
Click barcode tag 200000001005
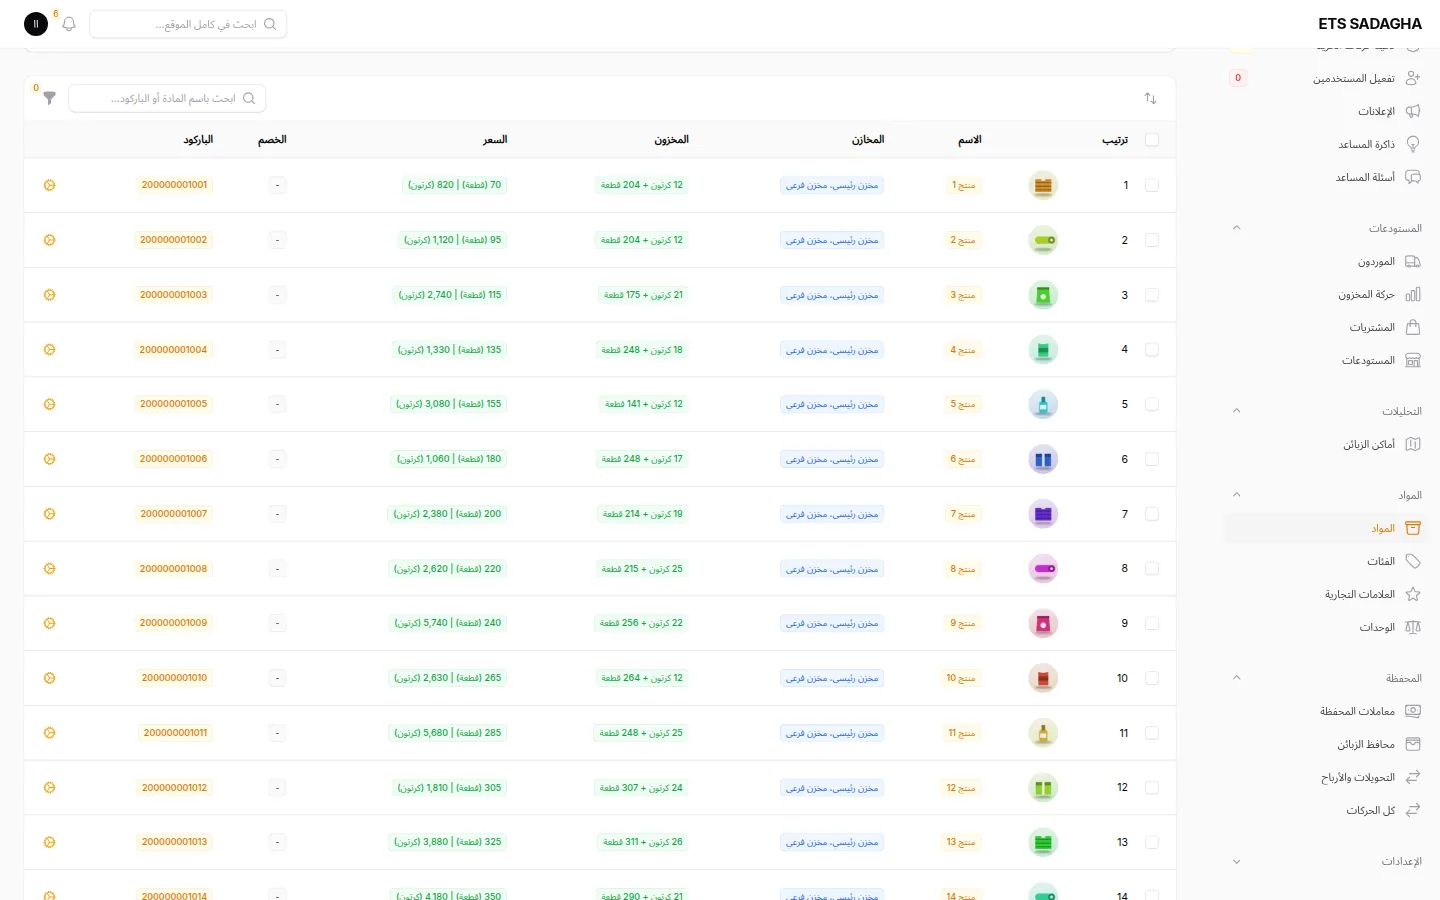(x=174, y=404)
